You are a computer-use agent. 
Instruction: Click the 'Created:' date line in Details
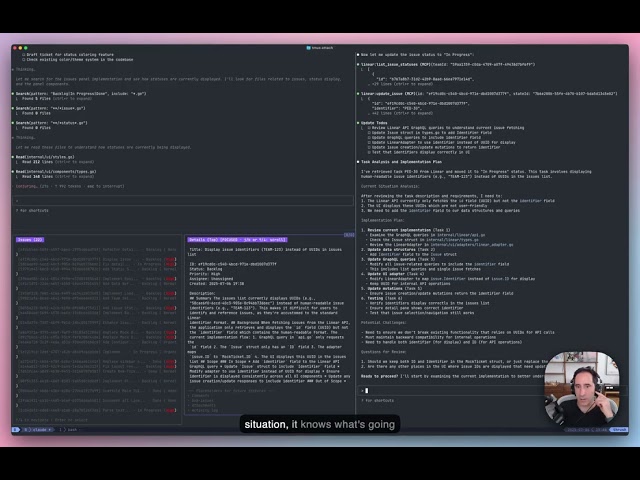point(216,284)
